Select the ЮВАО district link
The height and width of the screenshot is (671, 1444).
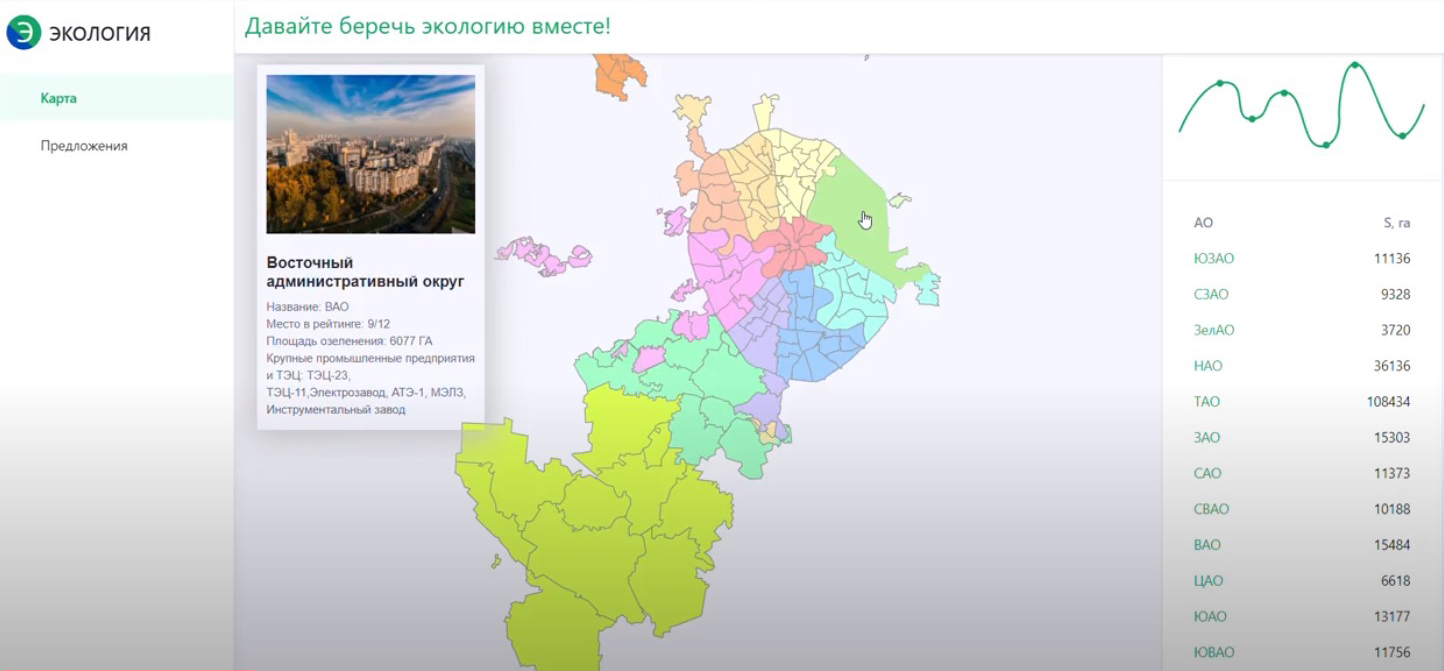coord(1213,652)
